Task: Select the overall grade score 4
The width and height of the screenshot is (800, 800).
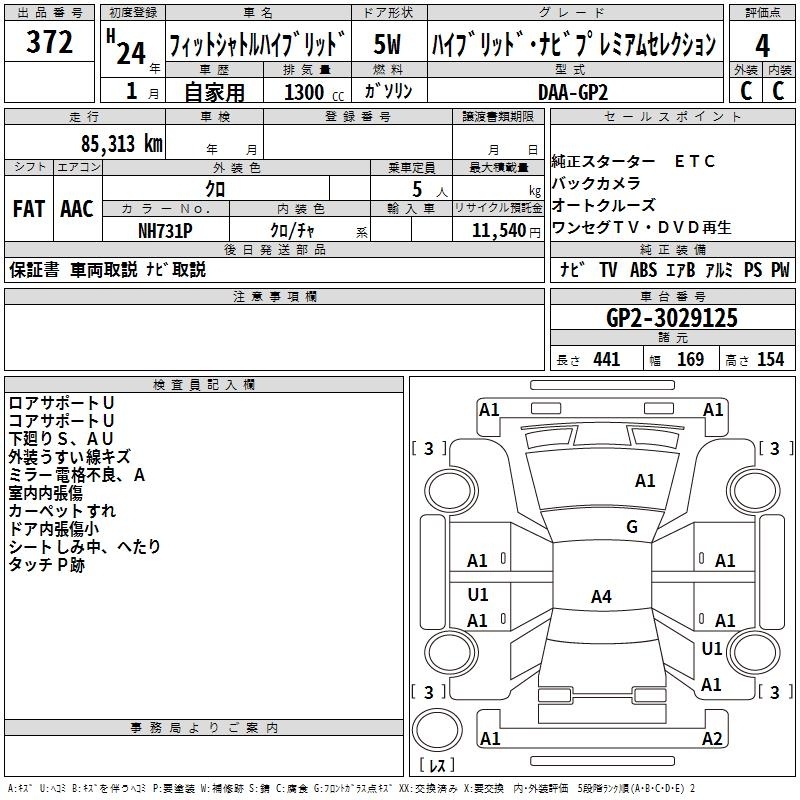Action: 762,44
